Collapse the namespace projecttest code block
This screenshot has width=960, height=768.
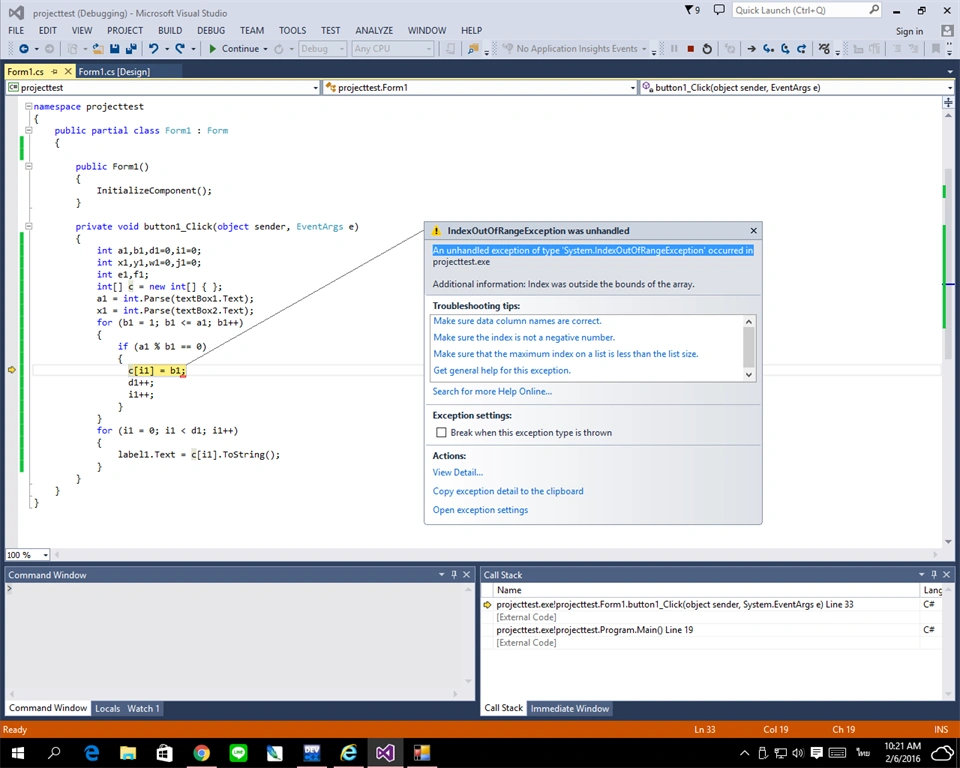(x=28, y=106)
